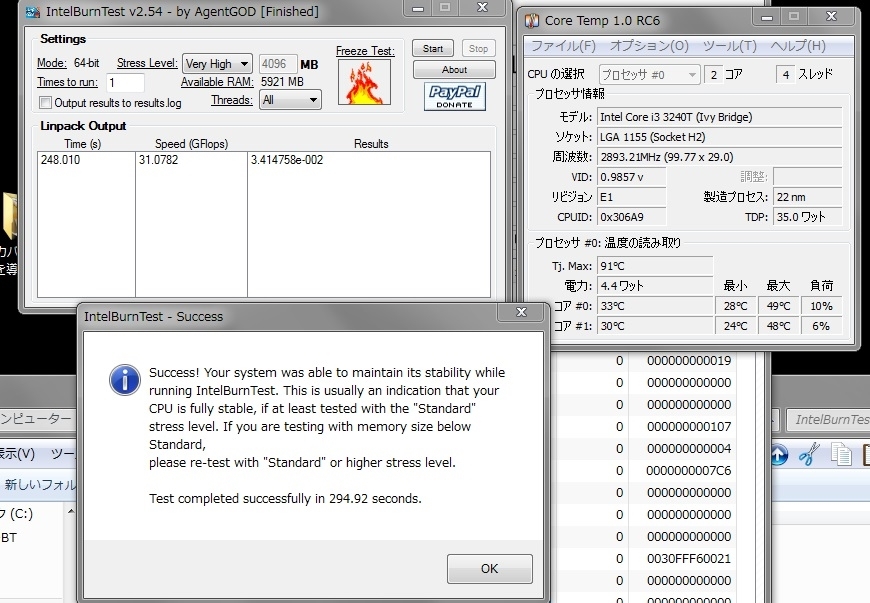Click the 新しいフォル... button in Explorer
Screen dimensions: 870x603
click(39, 484)
